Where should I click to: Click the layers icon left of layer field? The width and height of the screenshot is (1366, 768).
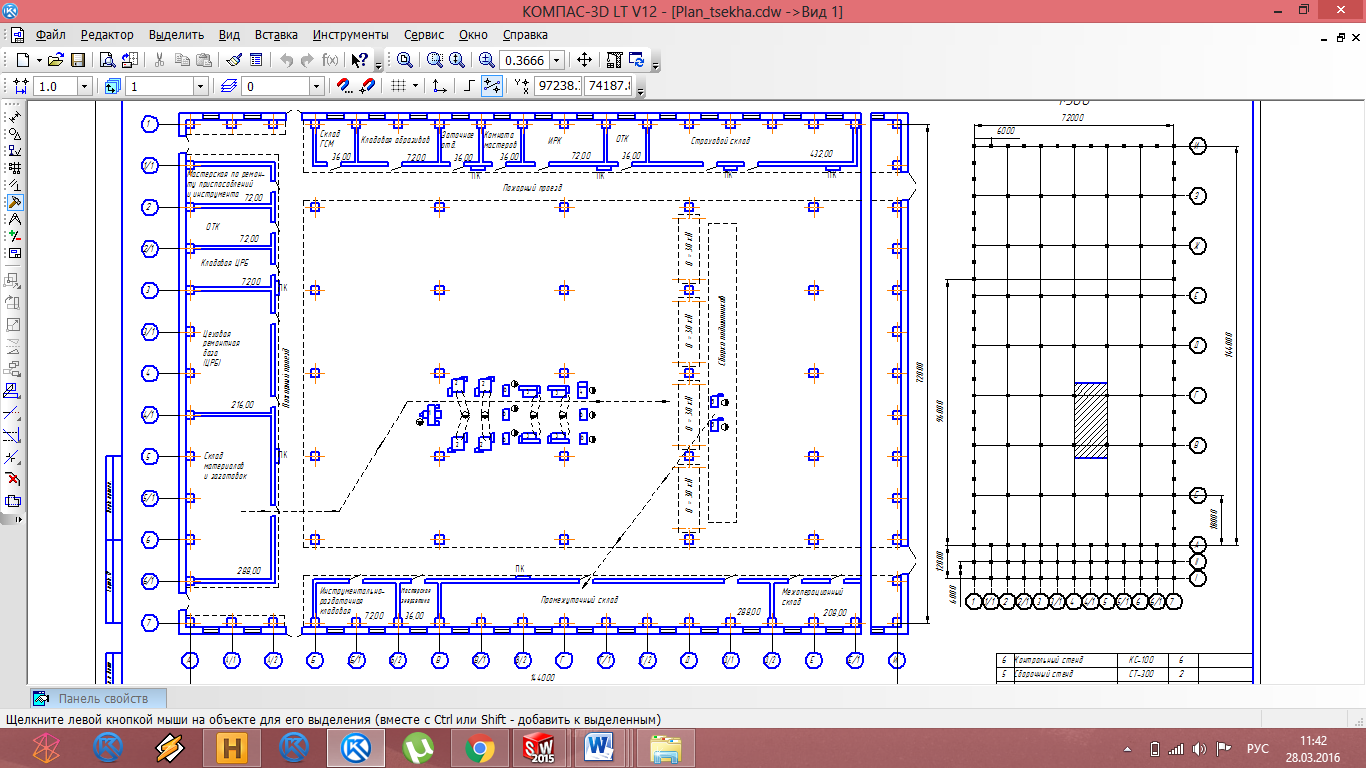coord(229,86)
